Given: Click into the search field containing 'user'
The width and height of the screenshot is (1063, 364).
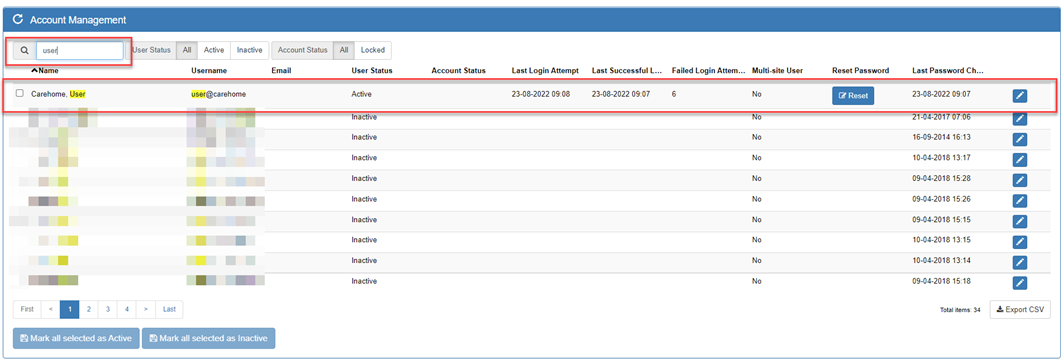Looking at the screenshot, I should pos(79,50).
